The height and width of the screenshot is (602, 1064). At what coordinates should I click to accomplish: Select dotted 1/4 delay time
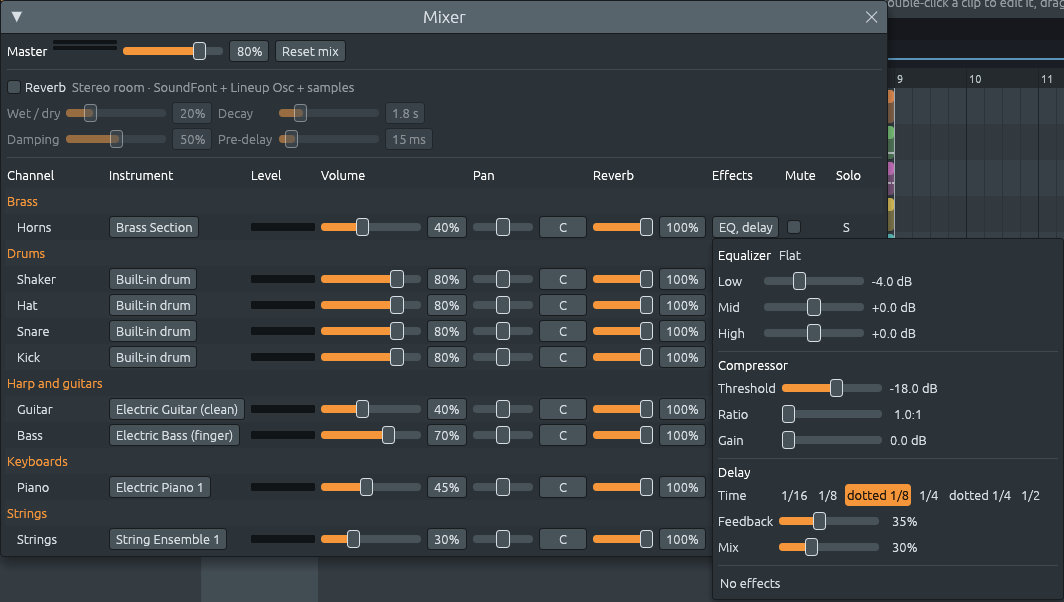coord(980,495)
